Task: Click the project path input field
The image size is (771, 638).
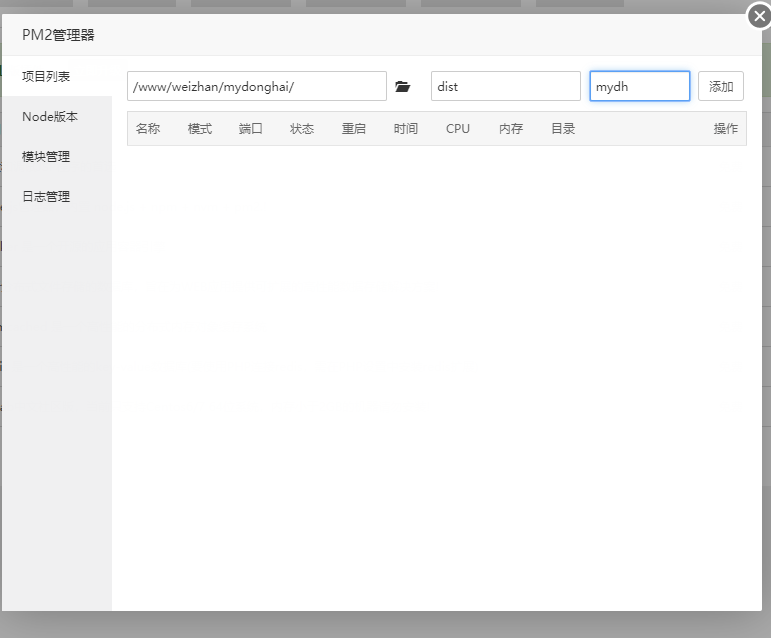Action: (x=256, y=86)
